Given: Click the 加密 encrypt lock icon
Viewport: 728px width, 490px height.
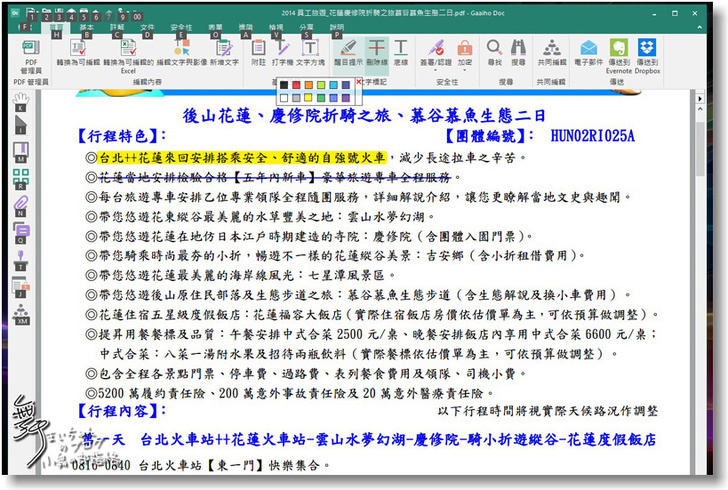Looking at the screenshot, I should (465, 47).
